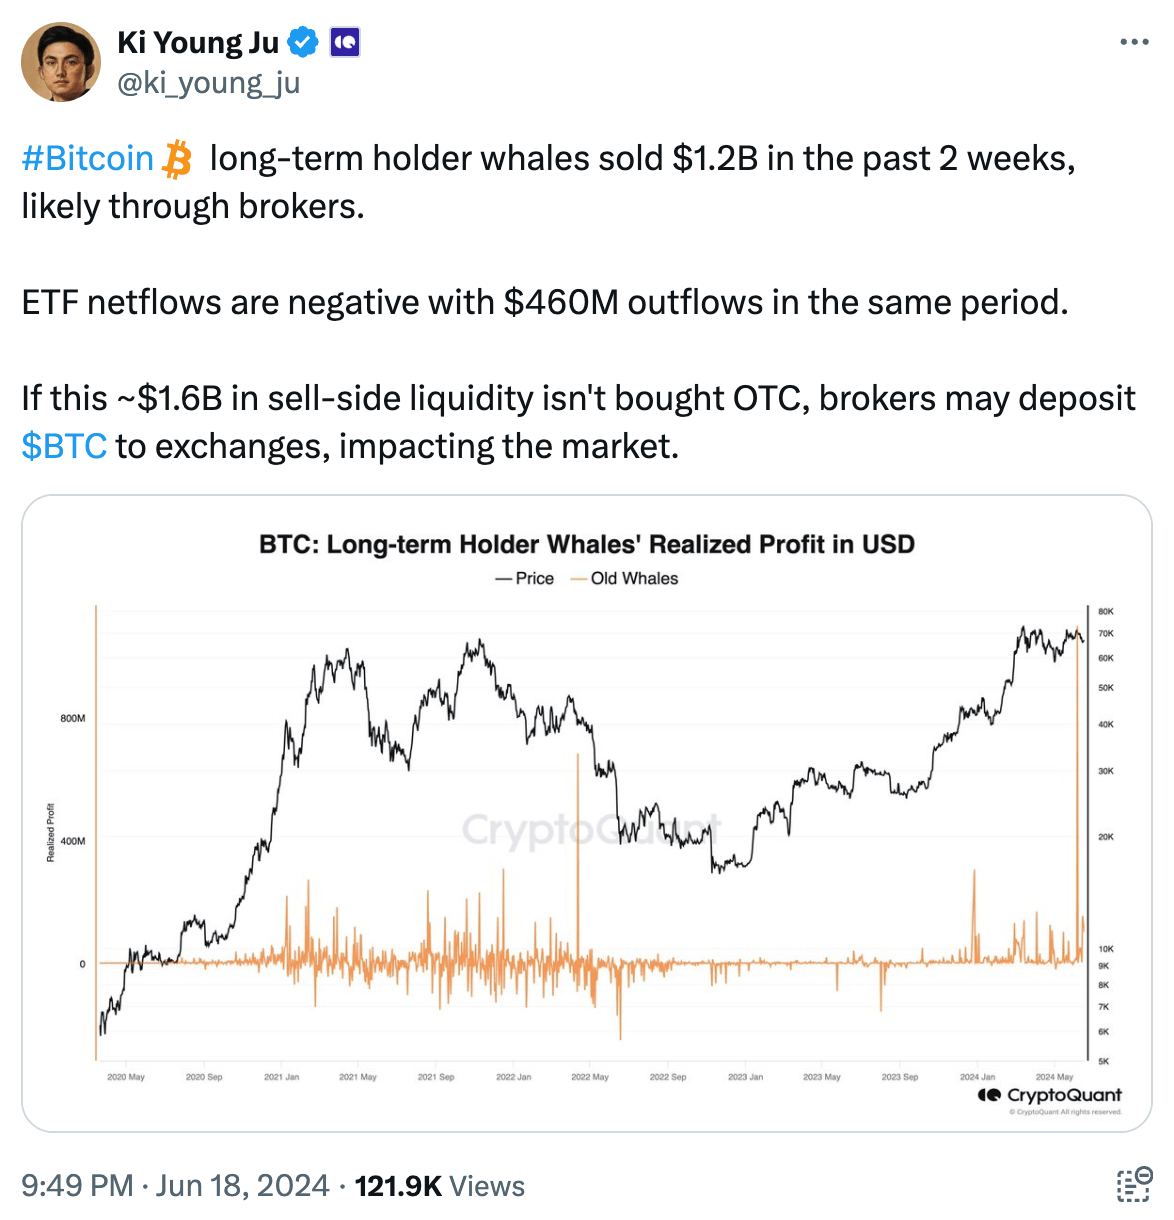Select the orange Old Whales legend marker
The image size is (1174, 1220).
[x=577, y=578]
